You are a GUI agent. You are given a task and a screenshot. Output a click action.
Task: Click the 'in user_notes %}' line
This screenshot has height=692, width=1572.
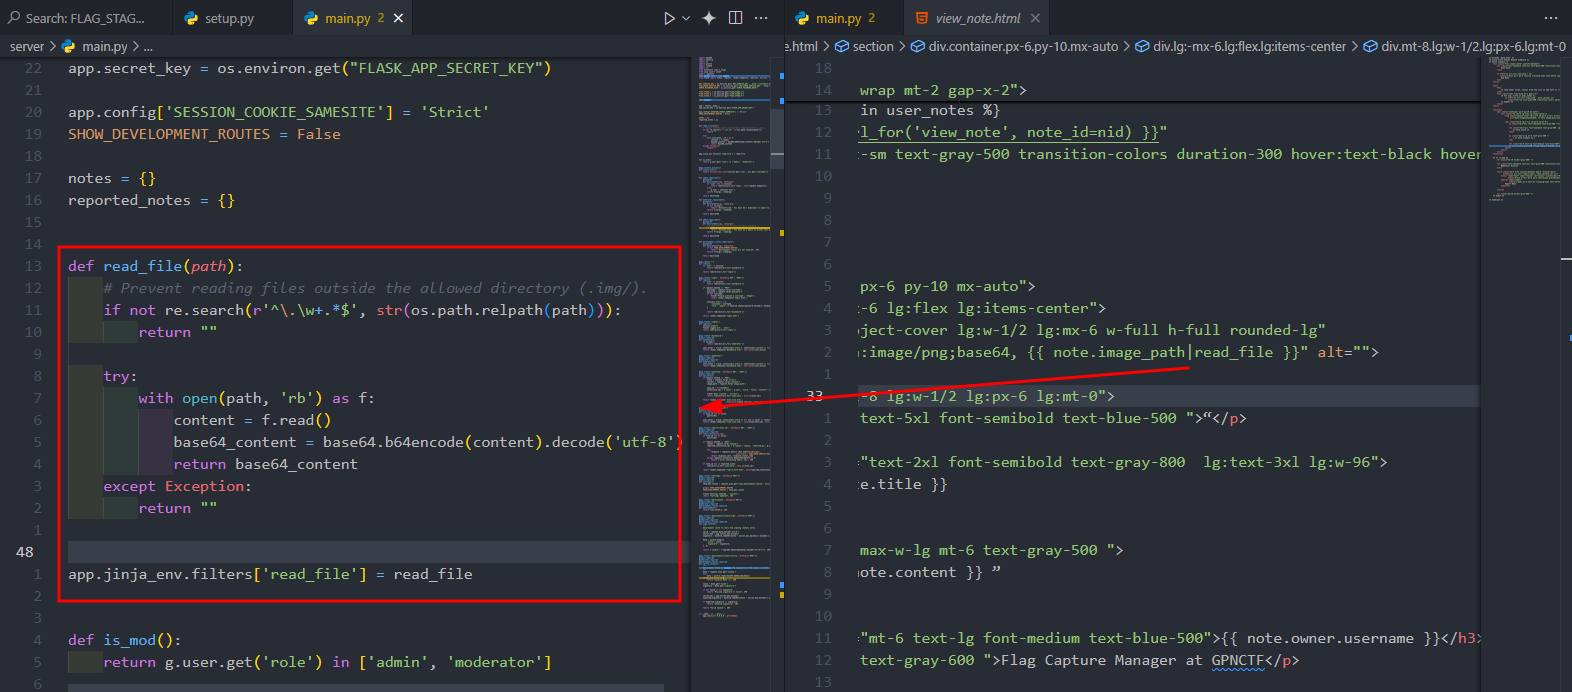(x=930, y=110)
